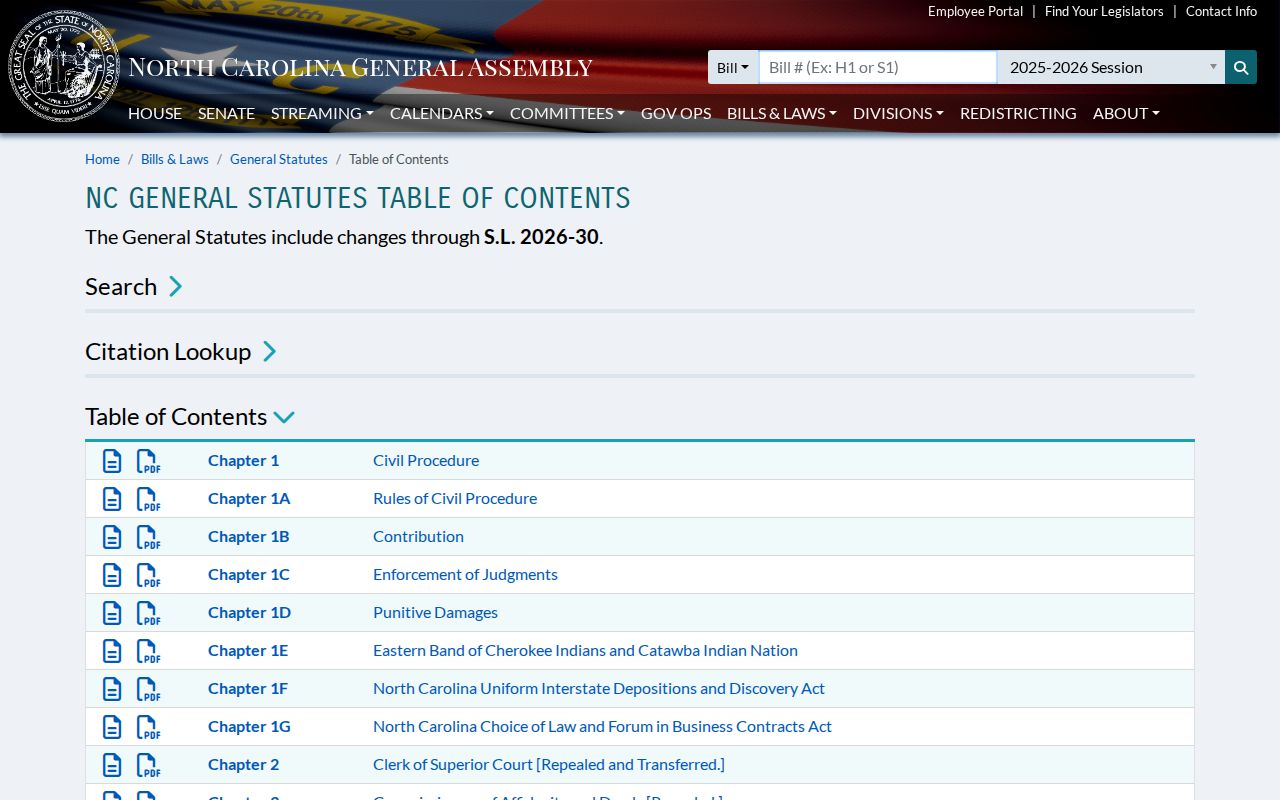
Task: Open the Punitive Damages chapter title
Action: [x=435, y=612]
